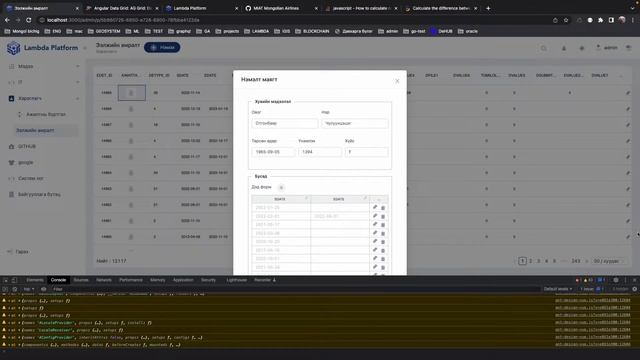Click the trash icon in the third dialog table row
The width and height of the screenshot is (640, 360).
pyautogui.click(x=383, y=225)
